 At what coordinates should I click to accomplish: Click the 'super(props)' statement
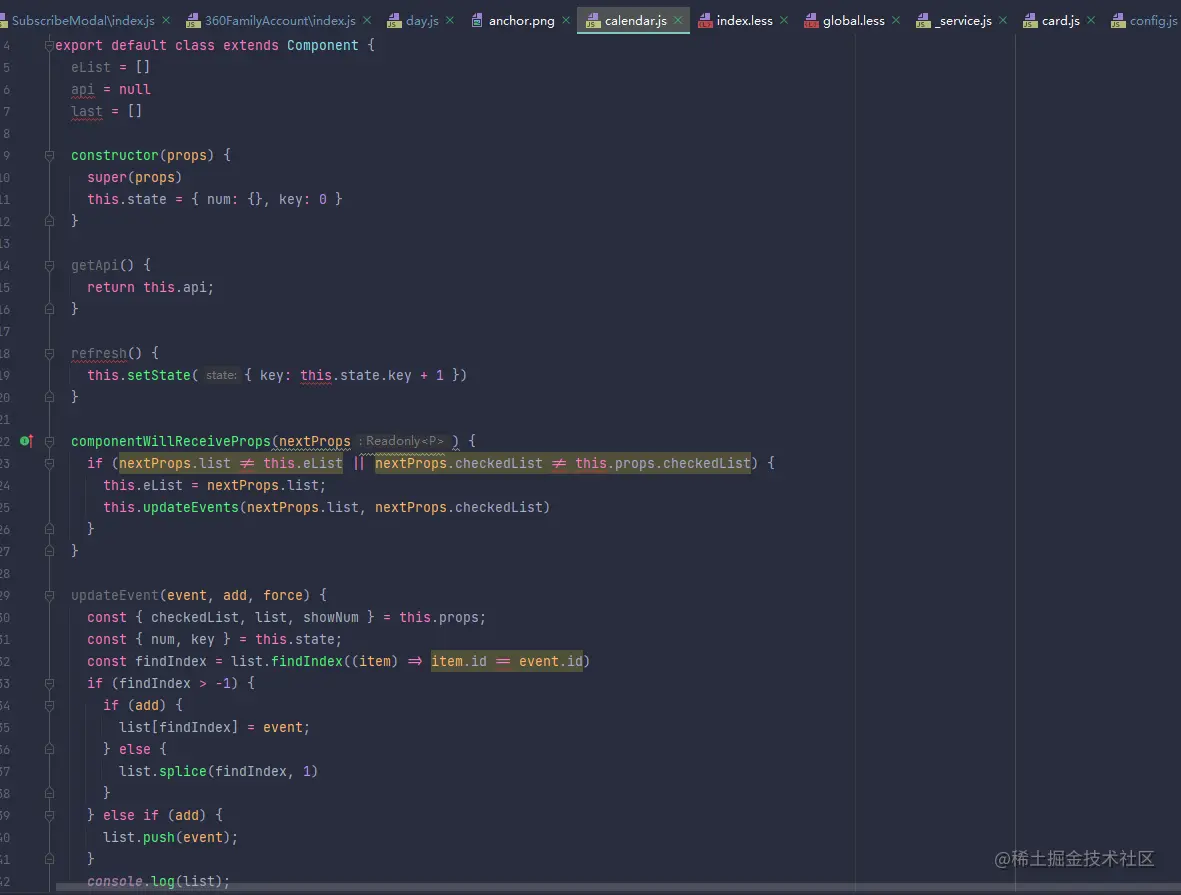tap(134, 177)
